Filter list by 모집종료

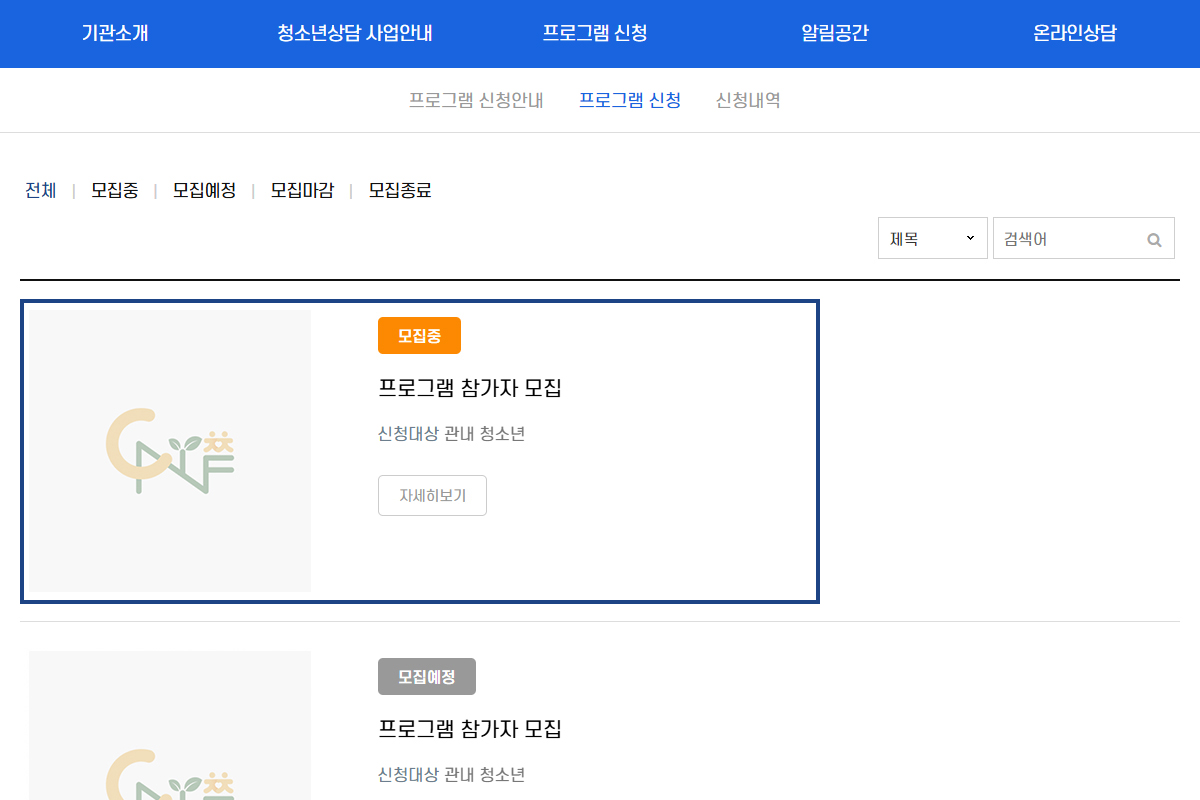click(x=400, y=190)
